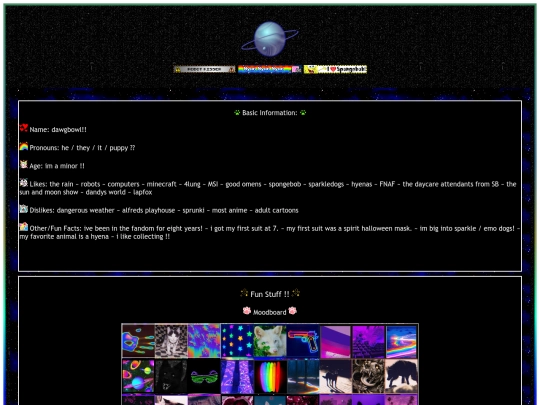Open the purple glitter legs image

click(237, 376)
